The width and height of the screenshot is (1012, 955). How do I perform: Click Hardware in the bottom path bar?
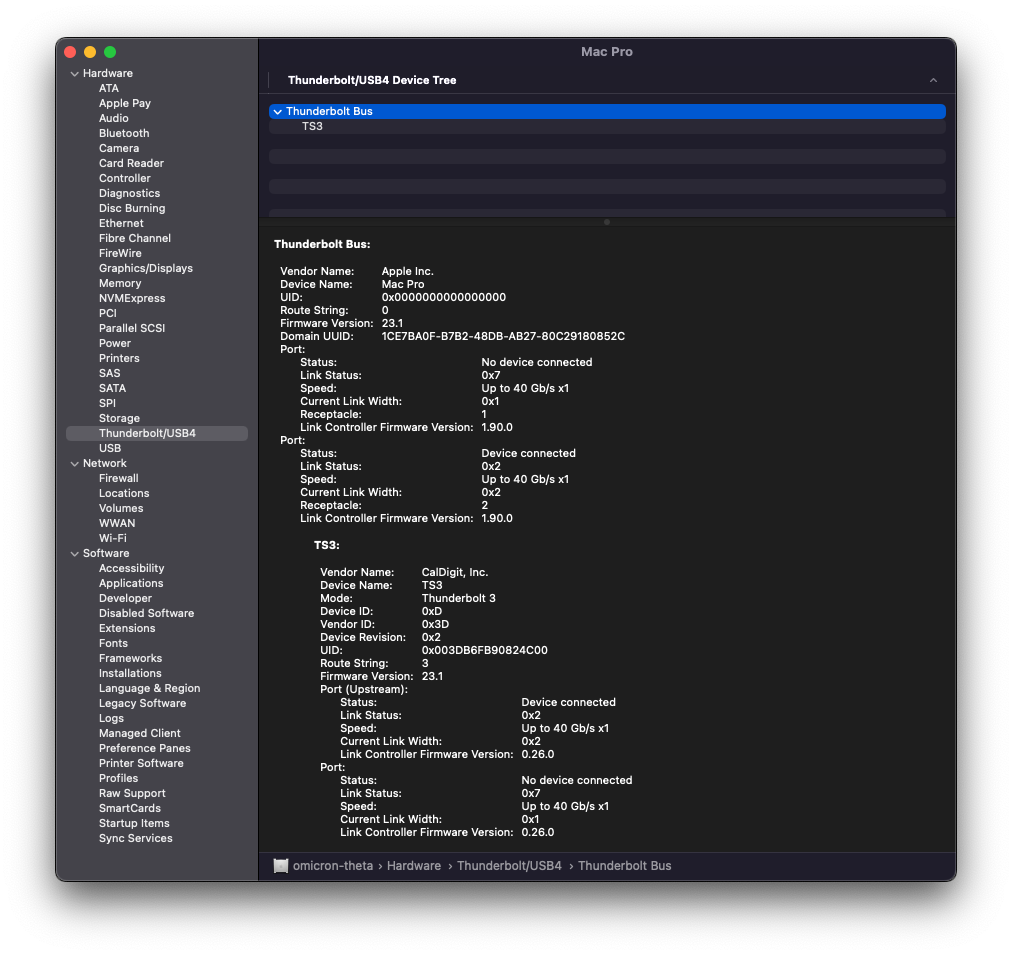click(x=414, y=866)
